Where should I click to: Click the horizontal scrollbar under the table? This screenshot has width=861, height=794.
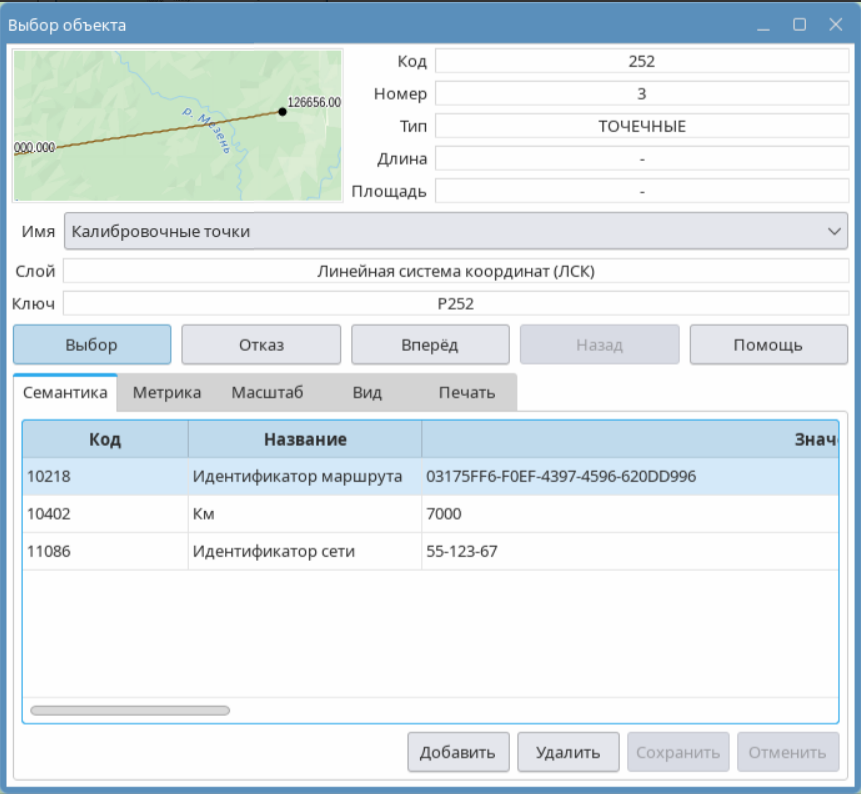coord(130,710)
